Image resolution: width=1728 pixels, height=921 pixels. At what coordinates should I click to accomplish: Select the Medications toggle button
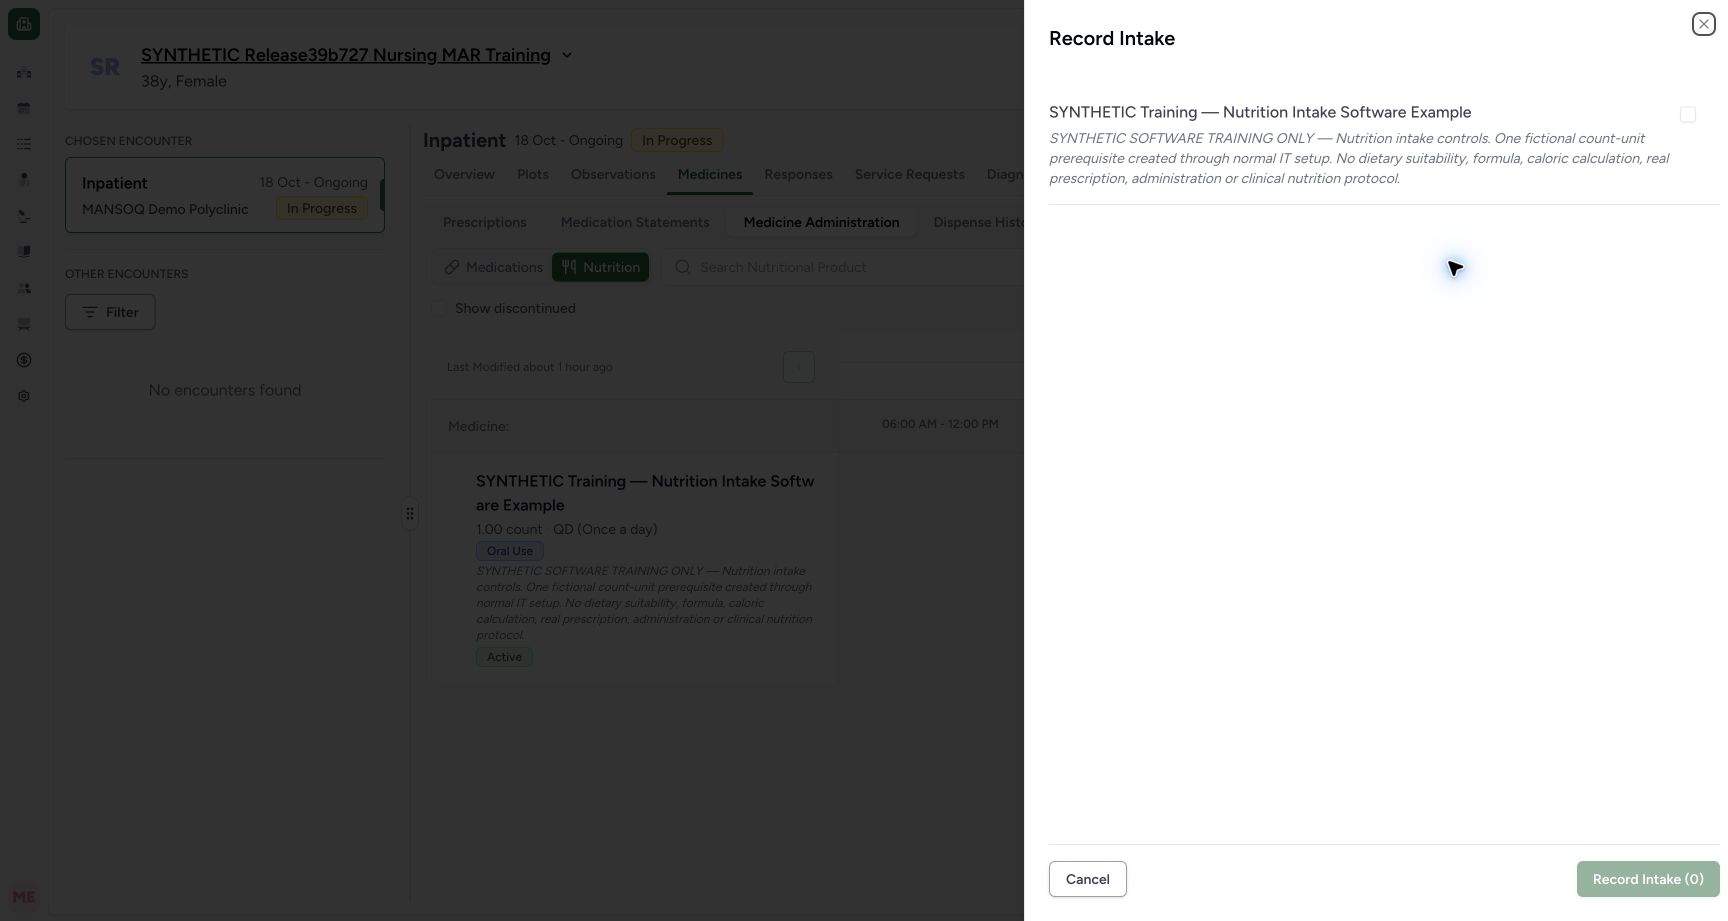click(493, 267)
